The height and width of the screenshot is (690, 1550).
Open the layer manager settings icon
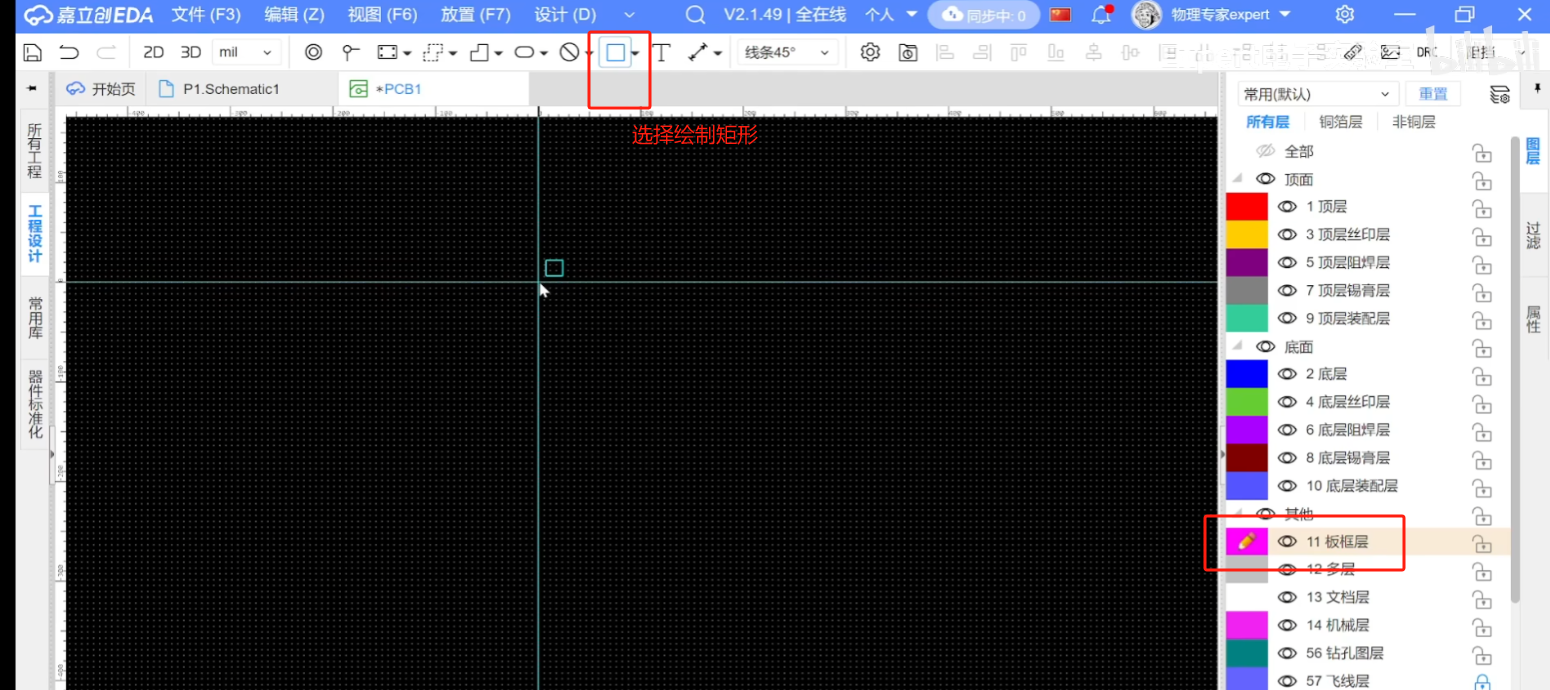click(x=1500, y=94)
